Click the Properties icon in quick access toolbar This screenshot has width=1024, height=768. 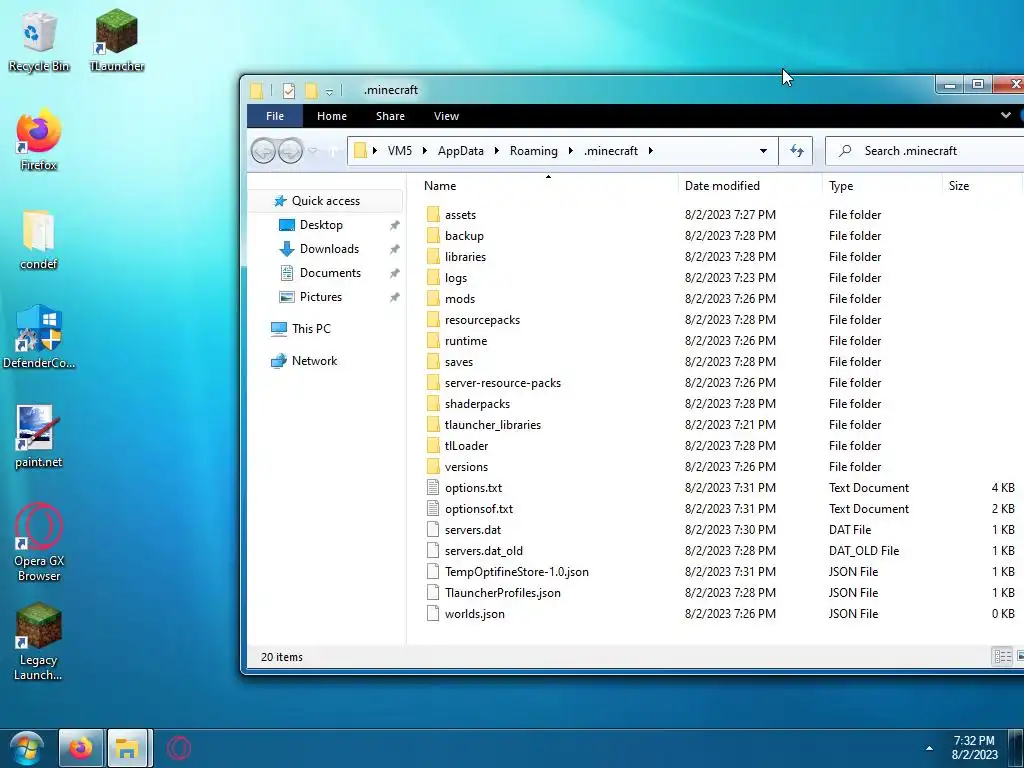point(289,90)
